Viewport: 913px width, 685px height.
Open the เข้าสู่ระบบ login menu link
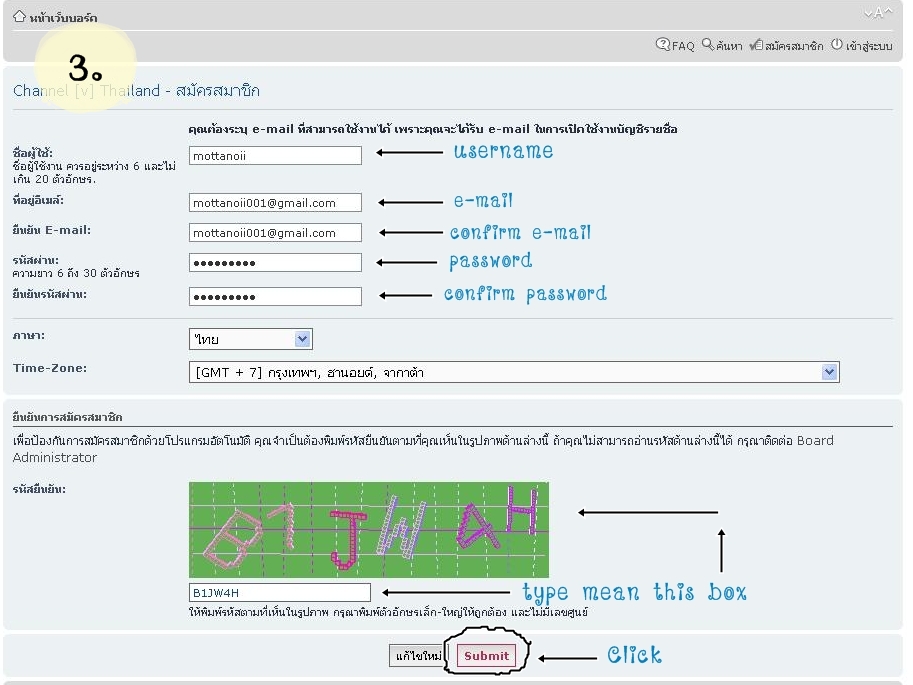point(869,45)
